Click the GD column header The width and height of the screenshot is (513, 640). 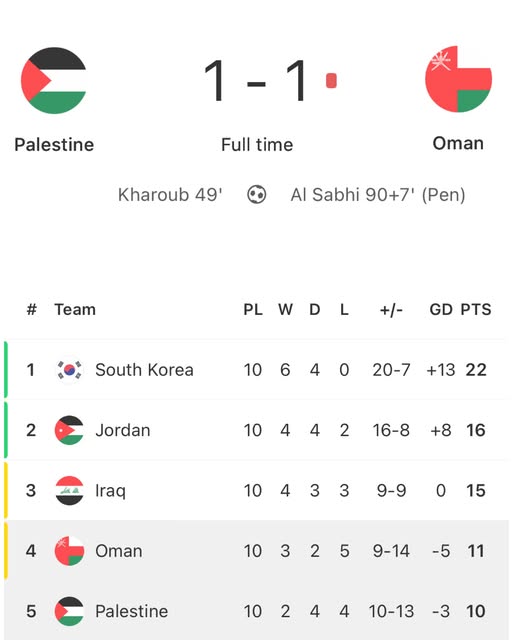coord(441,309)
